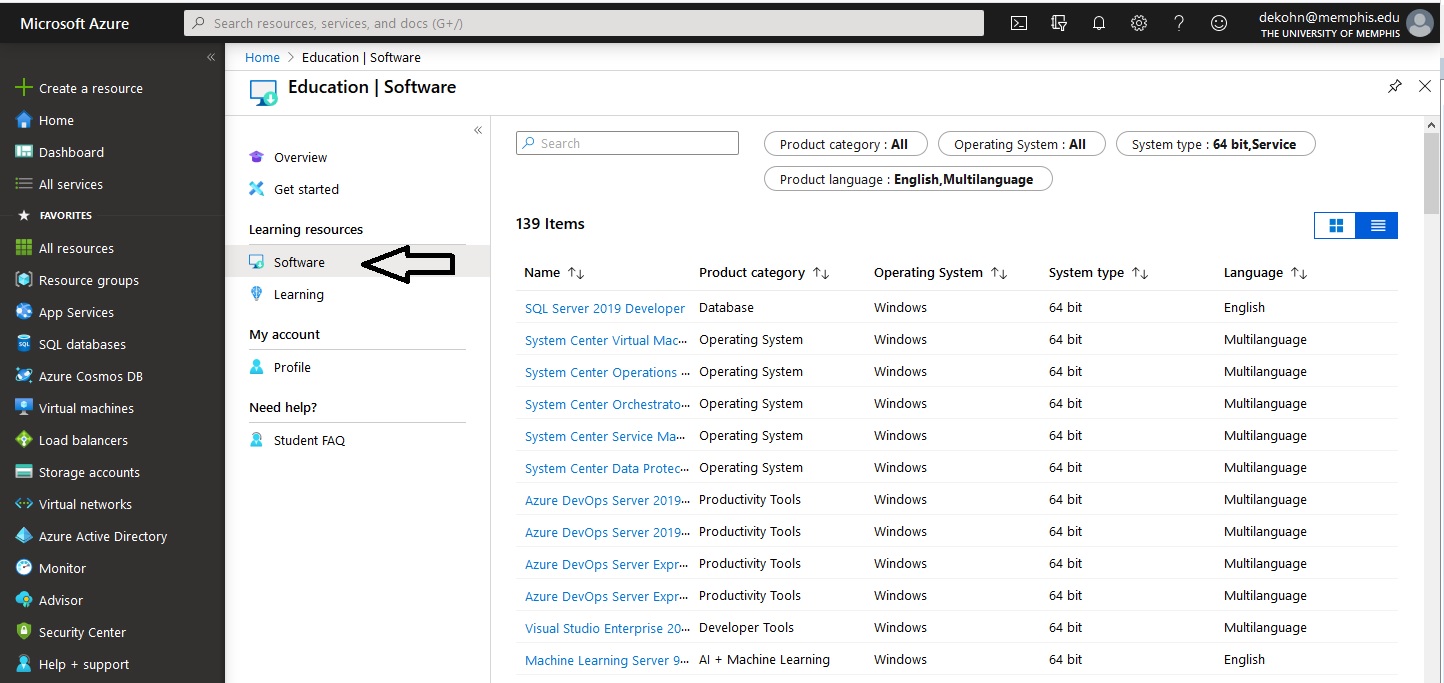Open the Help question mark icon
Viewport: 1444px width, 683px height.
click(x=1179, y=23)
